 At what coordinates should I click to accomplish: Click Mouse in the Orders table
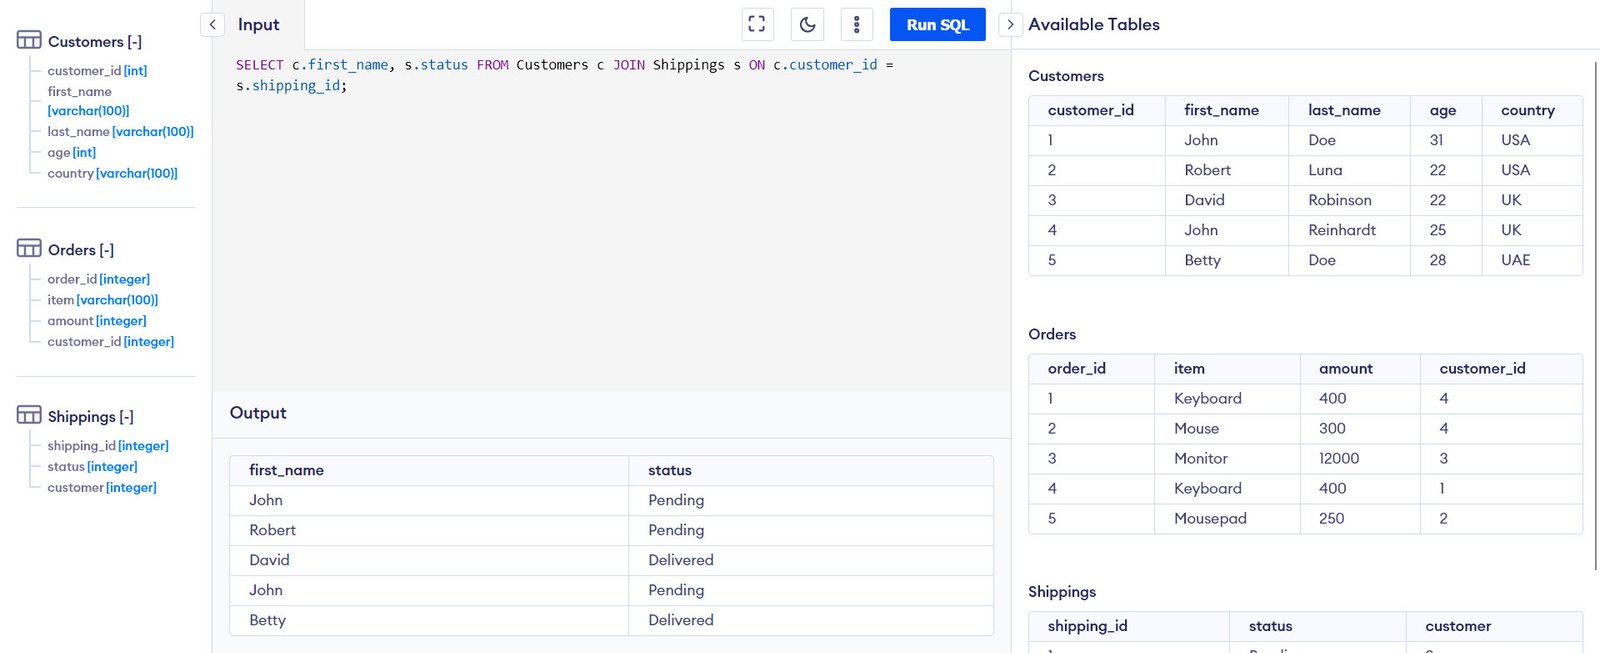click(1196, 428)
